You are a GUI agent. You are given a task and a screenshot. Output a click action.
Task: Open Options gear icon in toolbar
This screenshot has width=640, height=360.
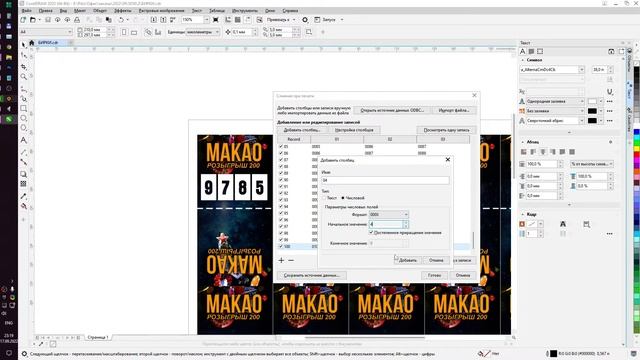coord(305,20)
